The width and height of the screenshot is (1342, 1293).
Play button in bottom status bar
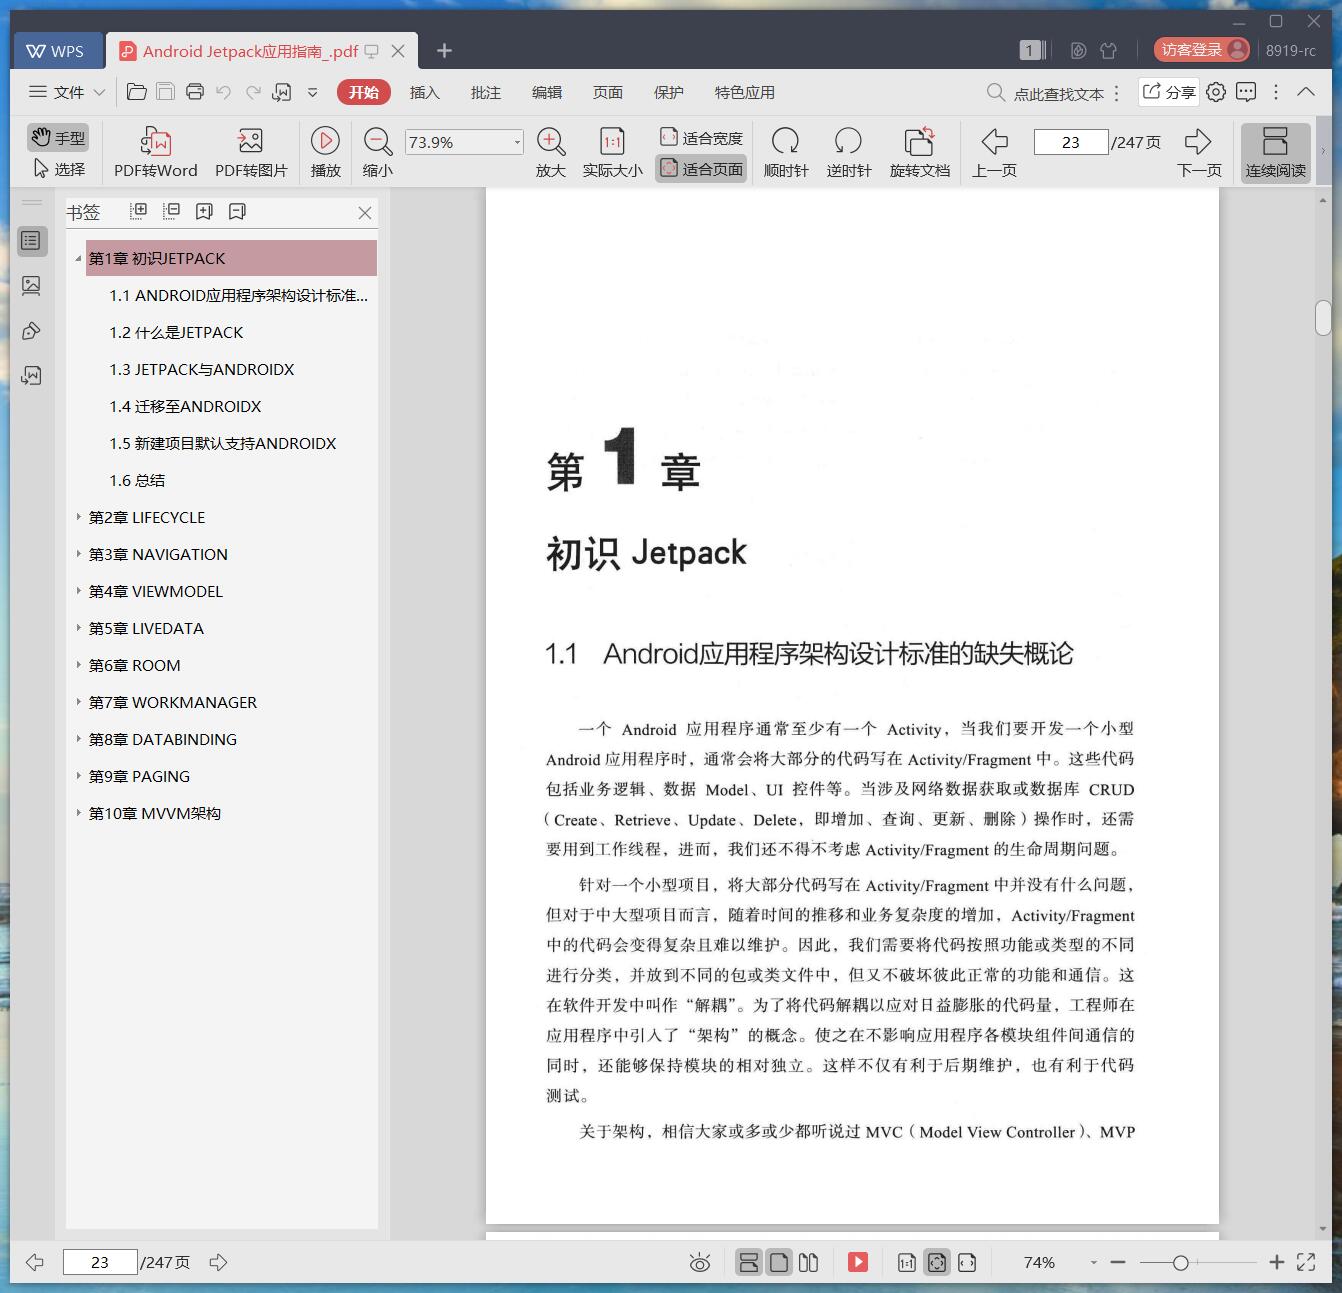858,1262
